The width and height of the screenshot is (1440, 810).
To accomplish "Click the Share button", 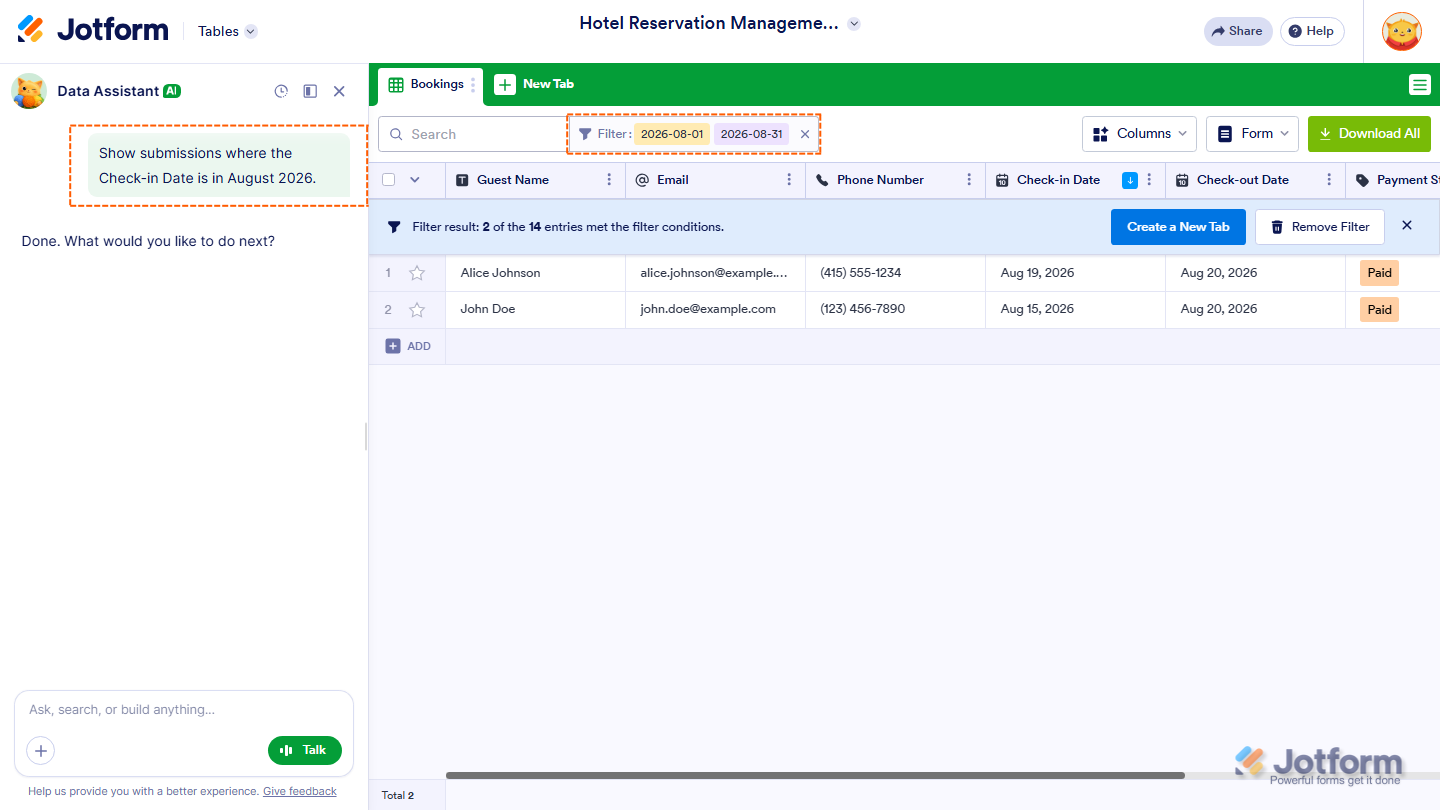I will (1238, 31).
